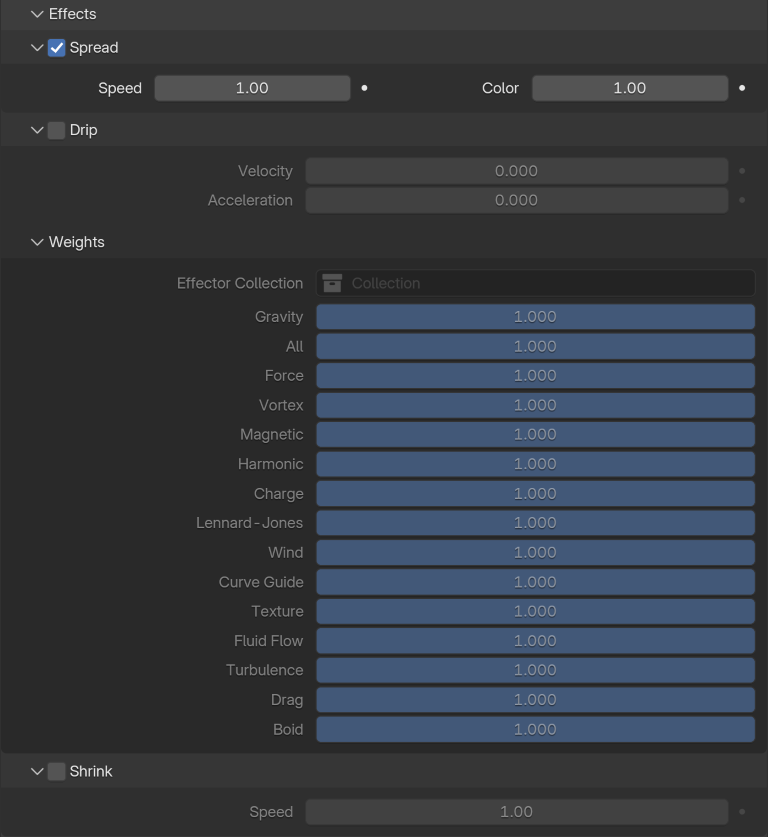Collapse the Shrink subpanel chevron

(37, 771)
